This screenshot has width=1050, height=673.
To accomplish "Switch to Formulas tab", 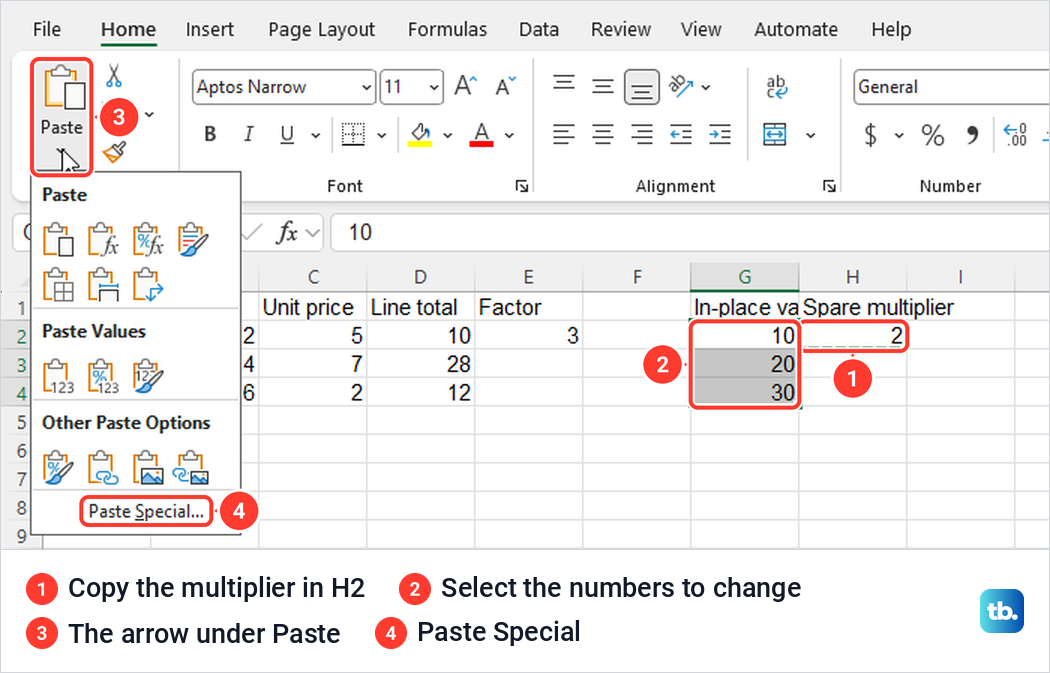I will (447, 29).
